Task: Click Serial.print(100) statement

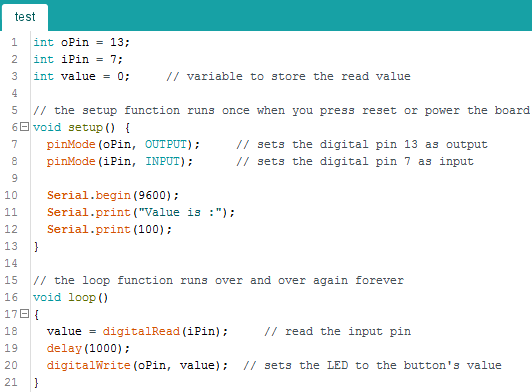Action: tap(109, 229)
